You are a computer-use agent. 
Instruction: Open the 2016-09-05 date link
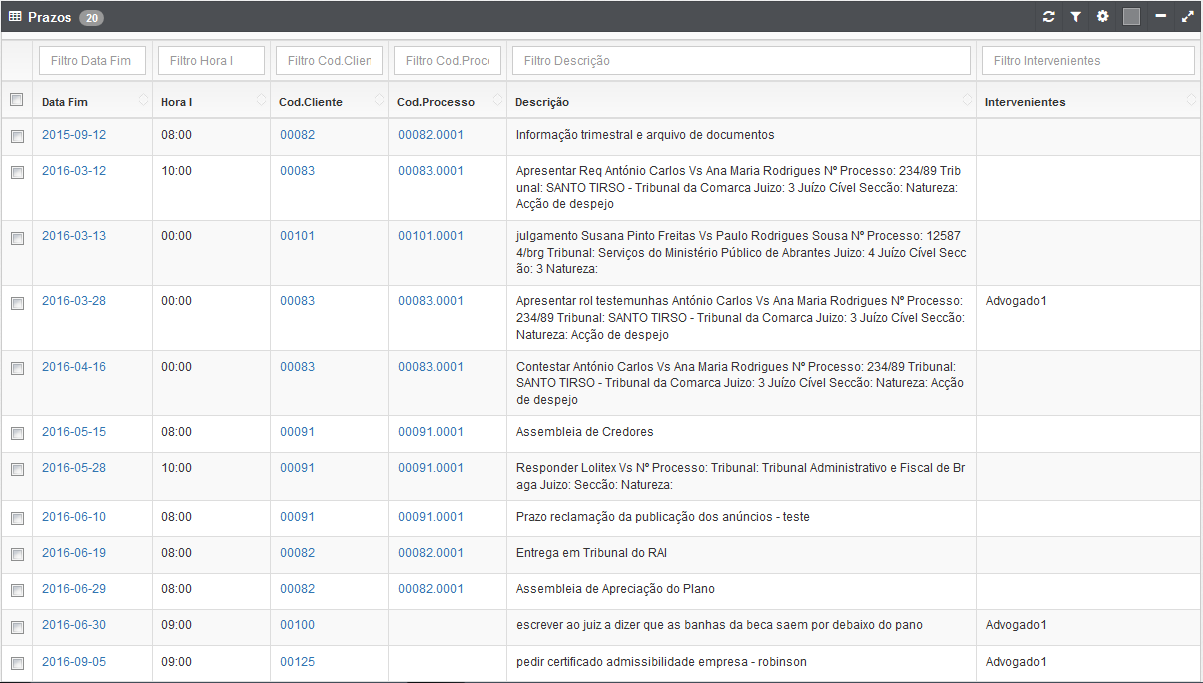[x=74, y=662]
